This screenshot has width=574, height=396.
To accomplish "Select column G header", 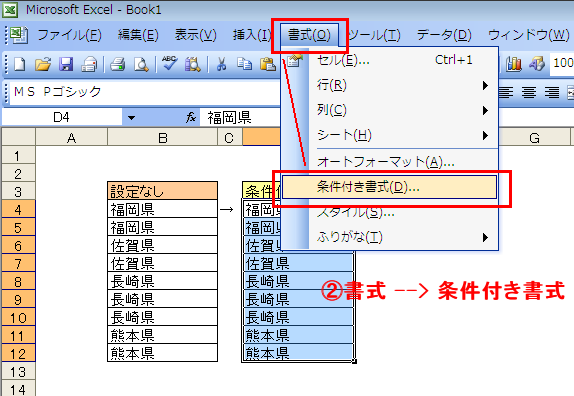I will pos(534,137).
